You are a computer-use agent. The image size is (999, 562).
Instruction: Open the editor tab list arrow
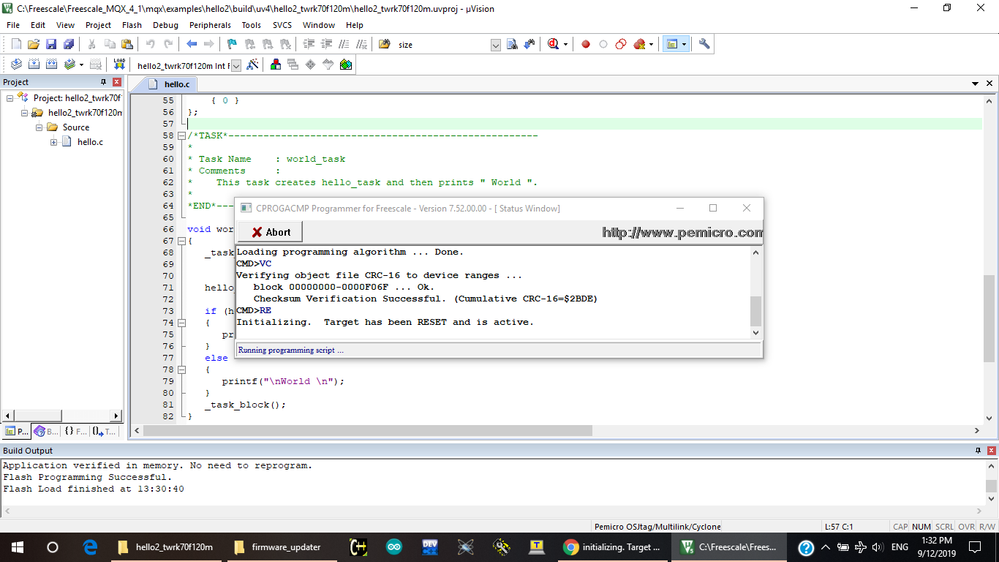click(x=975, y=83)
